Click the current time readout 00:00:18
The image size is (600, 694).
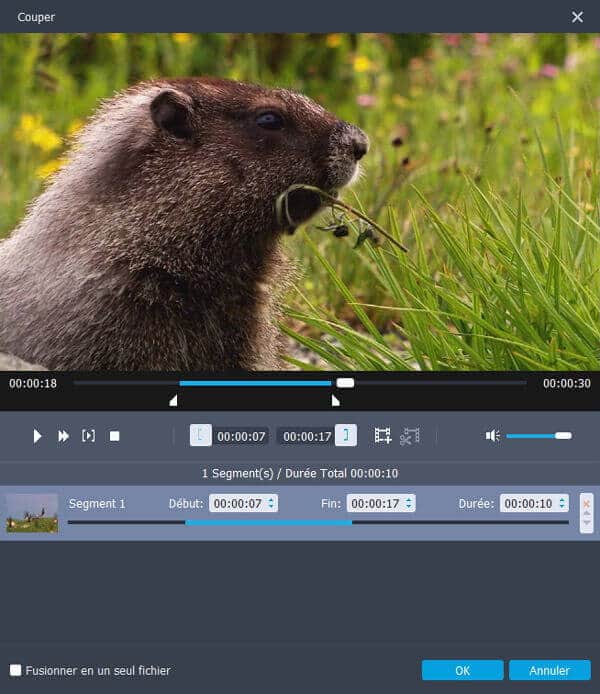pyautogui.click(x=33, y=383)
